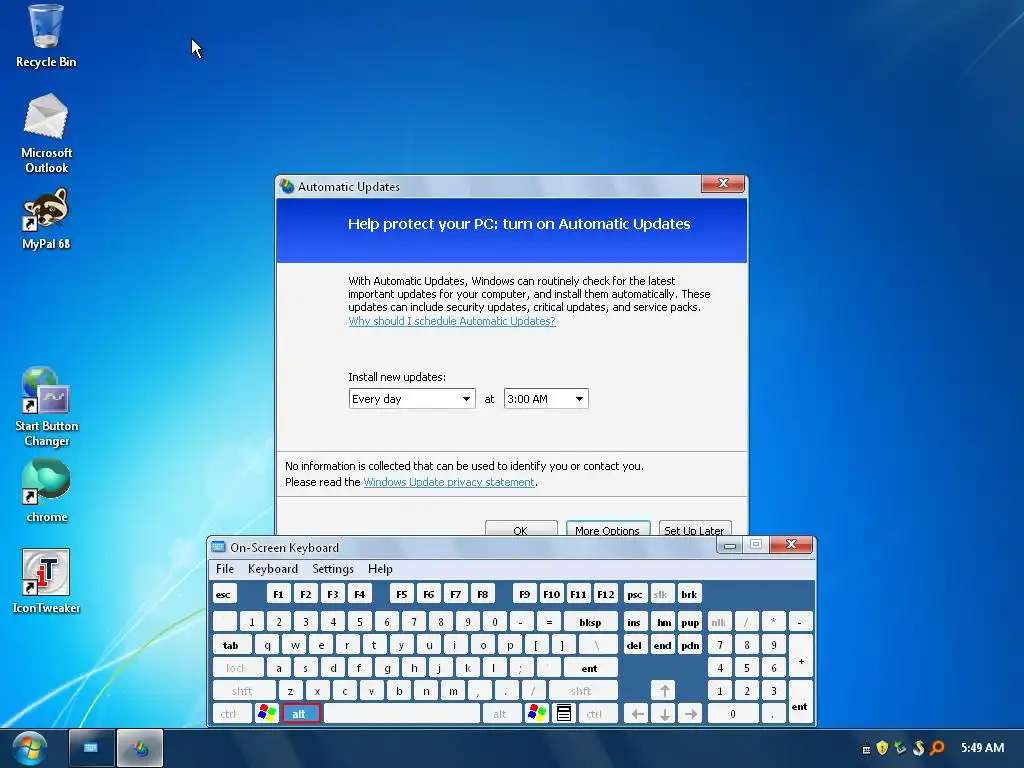This screenshot has height=768, width=1024.
Task: Open the Start menu orb
Action: (x=29, y=748)
